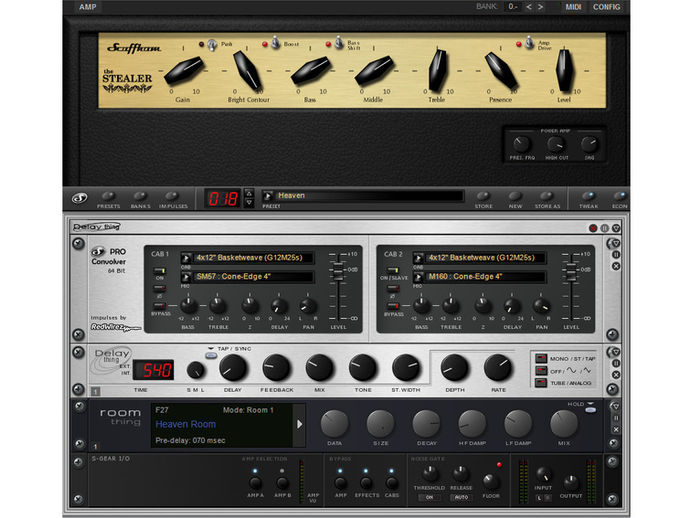Viewport: 690px width, 518px height.
Task: Toggle the Room Thing Hold button
Action: point(591,410)
